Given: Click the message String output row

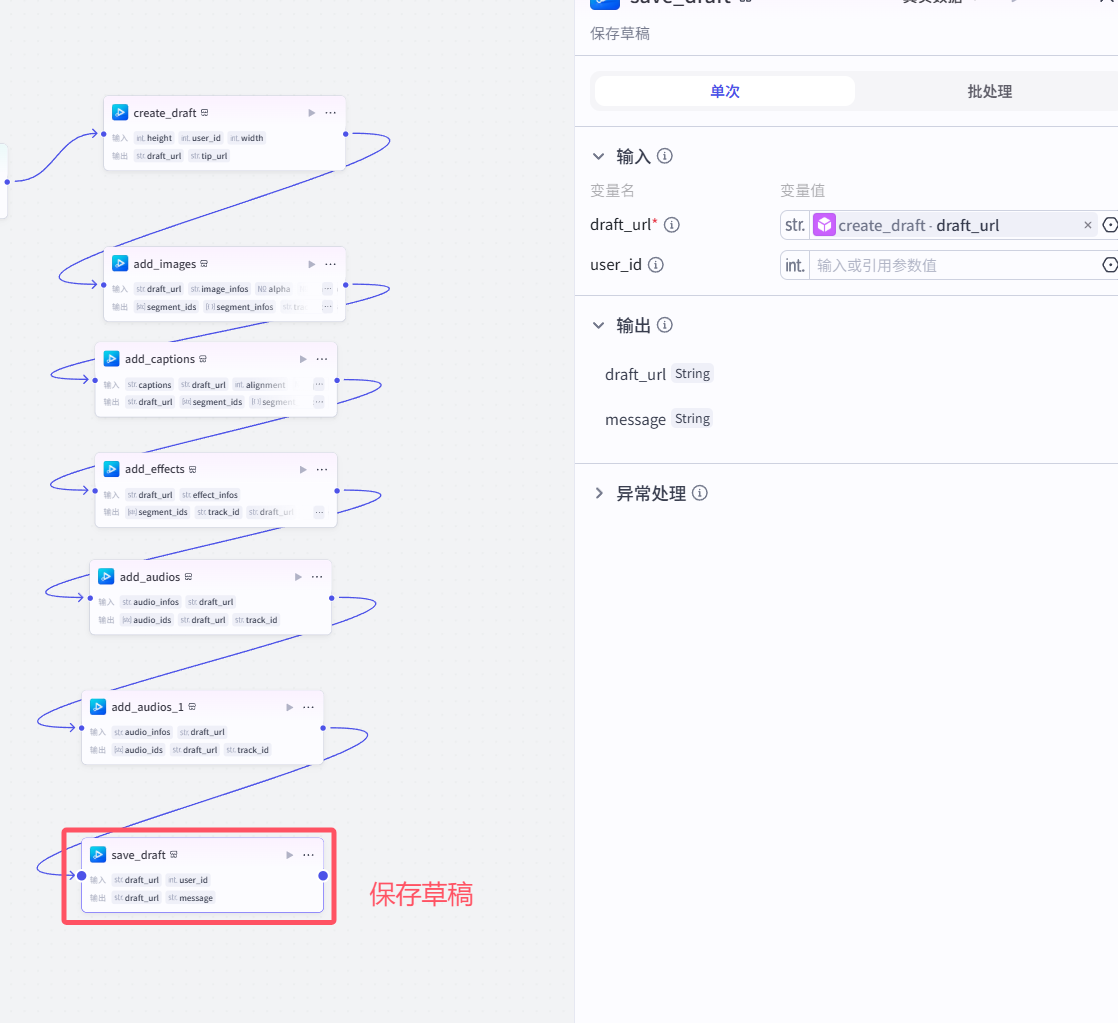Looking at the screenshot, I should 658,419.
